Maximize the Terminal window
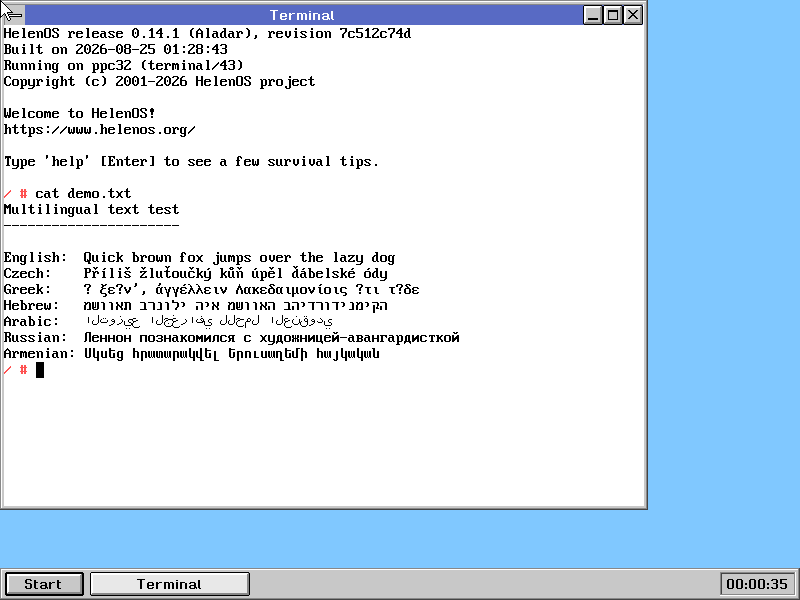Screen dimensions: 800x600 click(613, 15)
